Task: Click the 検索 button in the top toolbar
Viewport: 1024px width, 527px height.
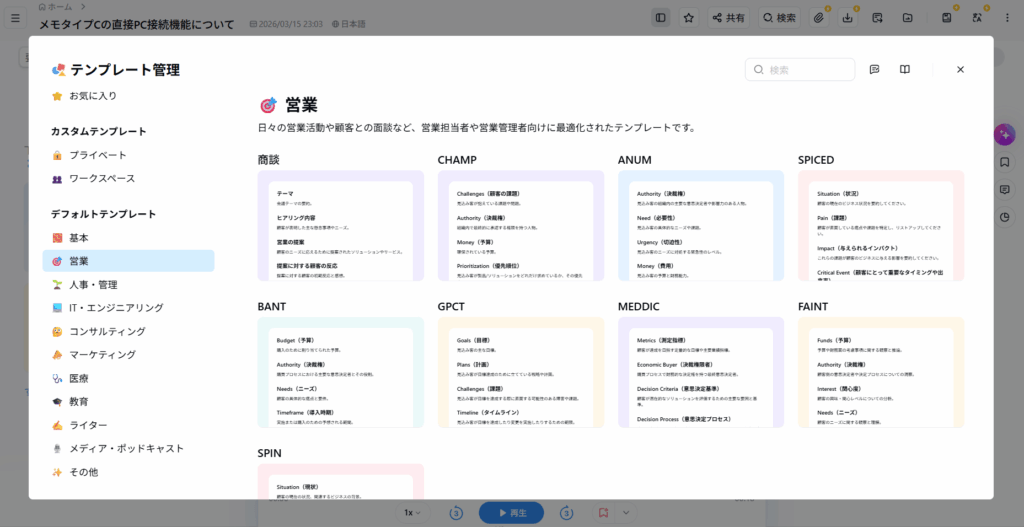Action: click(x=780, y=18)
